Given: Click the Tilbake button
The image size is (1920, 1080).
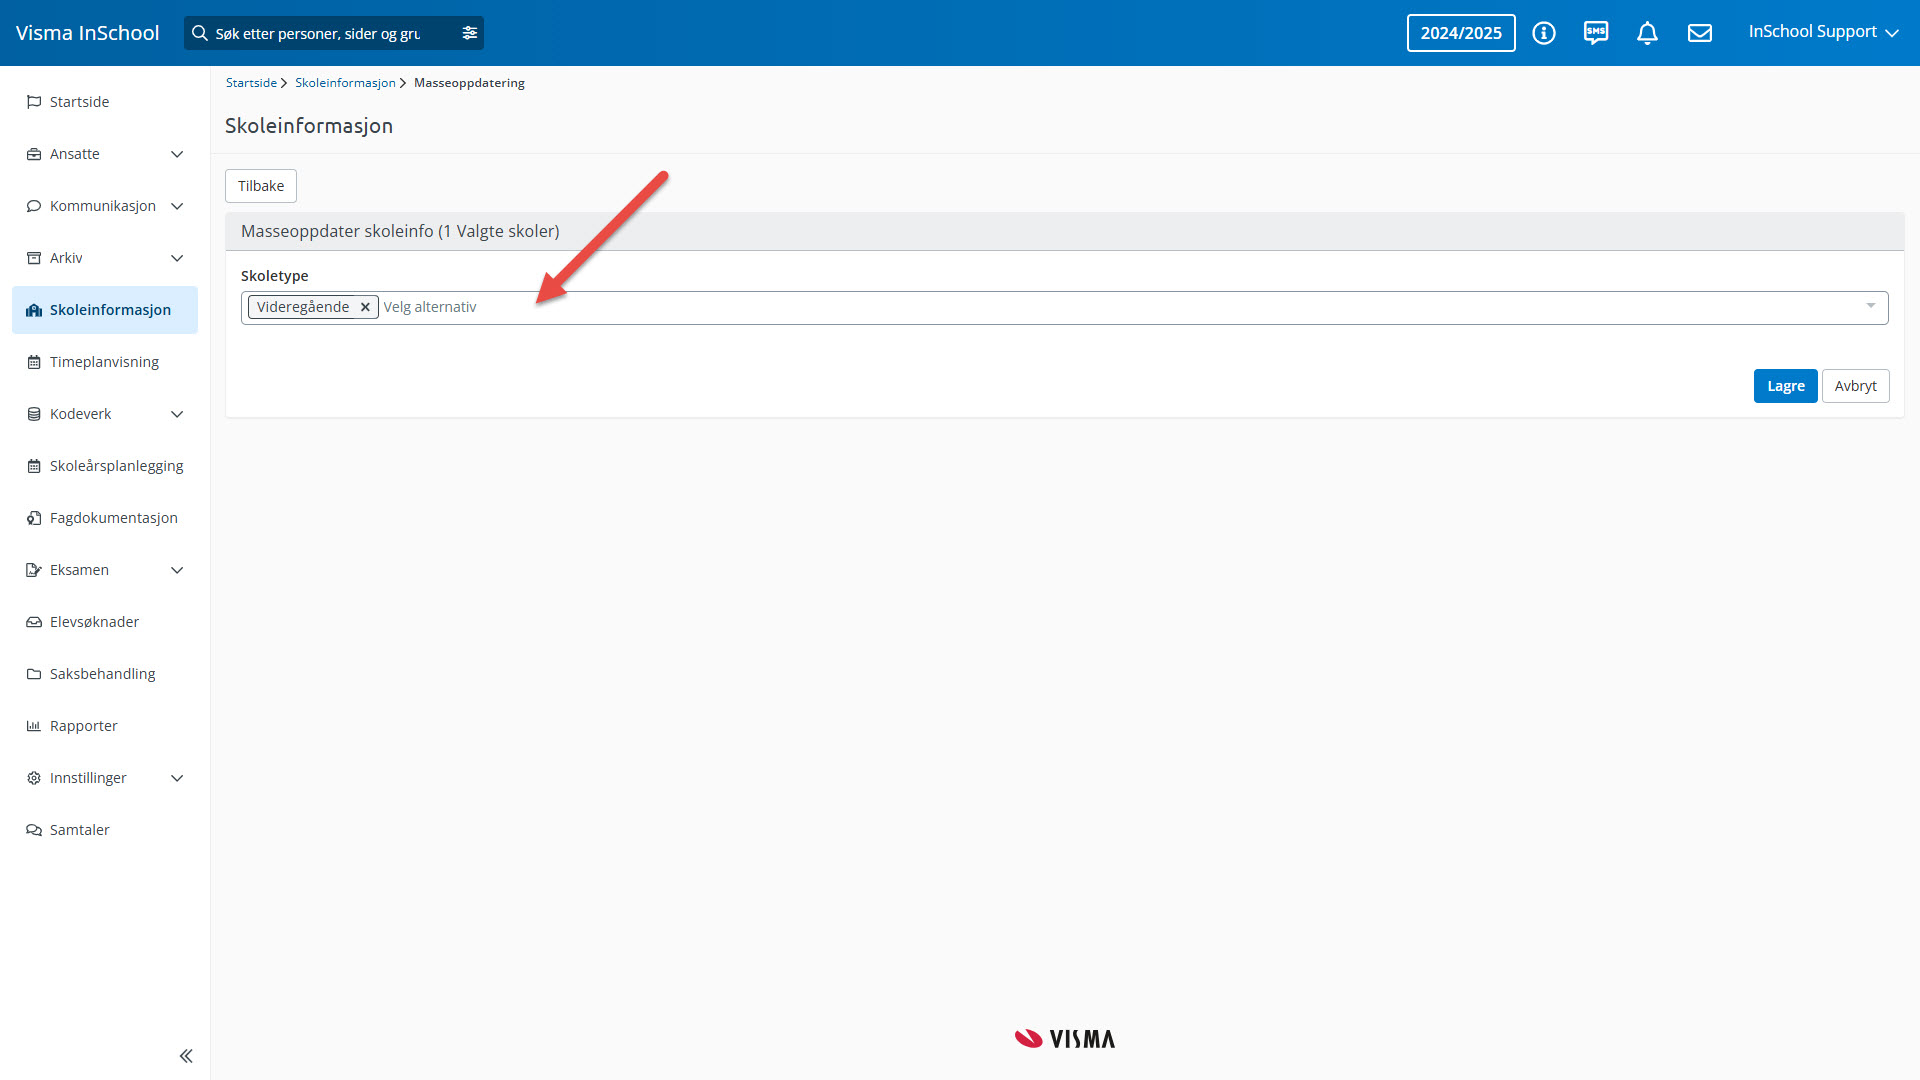Looking at the screenshot, I should (x=261, y=186).
